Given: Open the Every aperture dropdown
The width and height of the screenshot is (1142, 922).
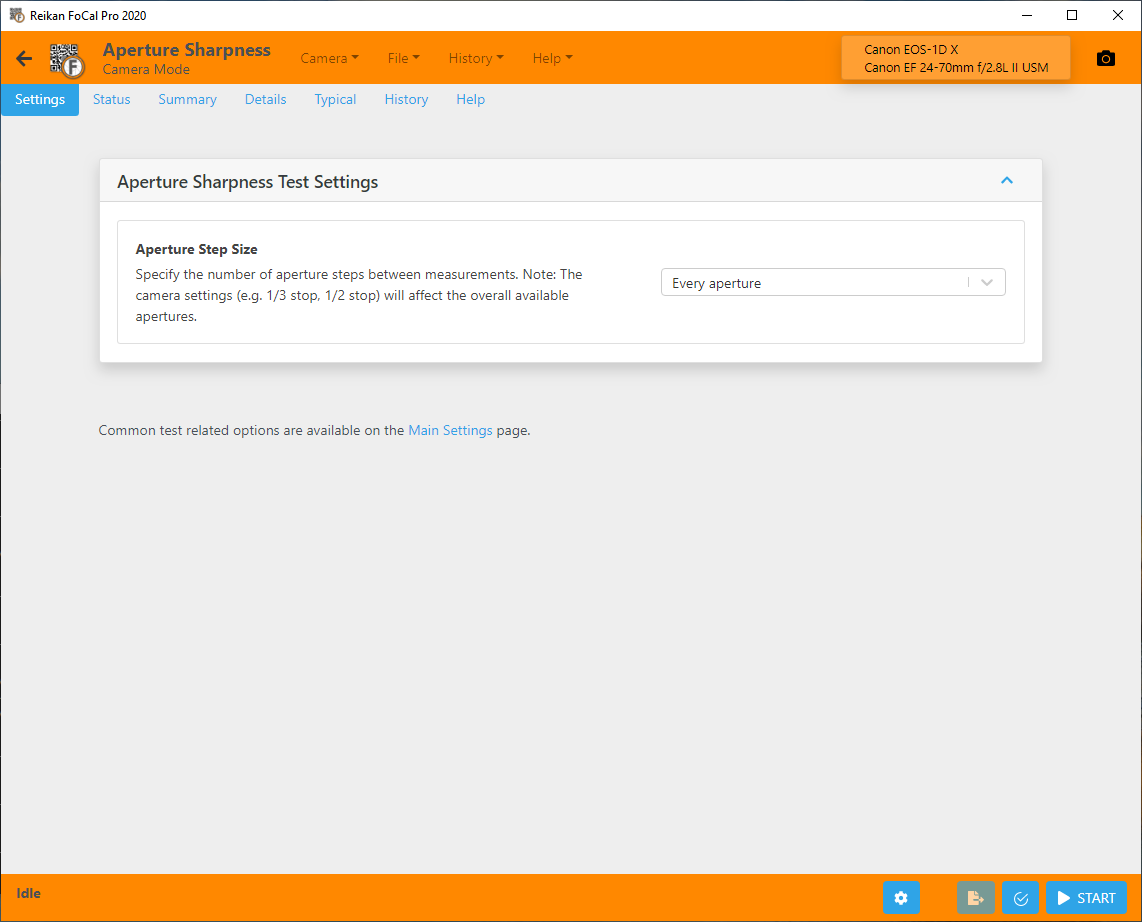Looking at the screenshot, I should (x=832, y=283).
